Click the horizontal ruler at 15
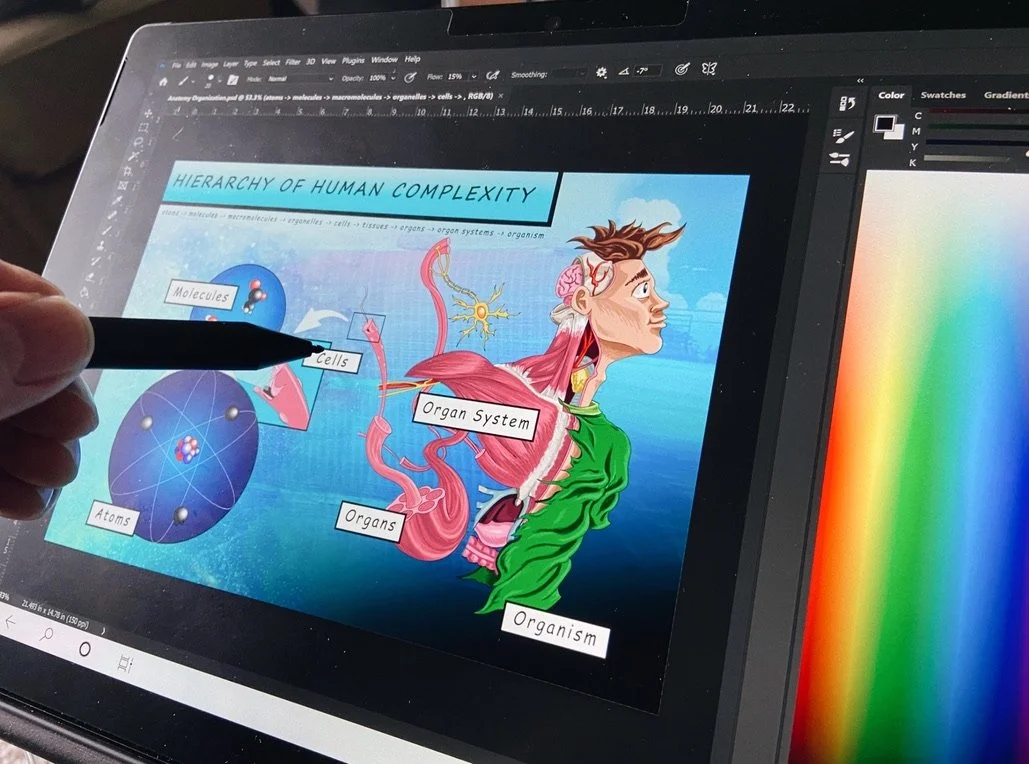 (557, 112)
